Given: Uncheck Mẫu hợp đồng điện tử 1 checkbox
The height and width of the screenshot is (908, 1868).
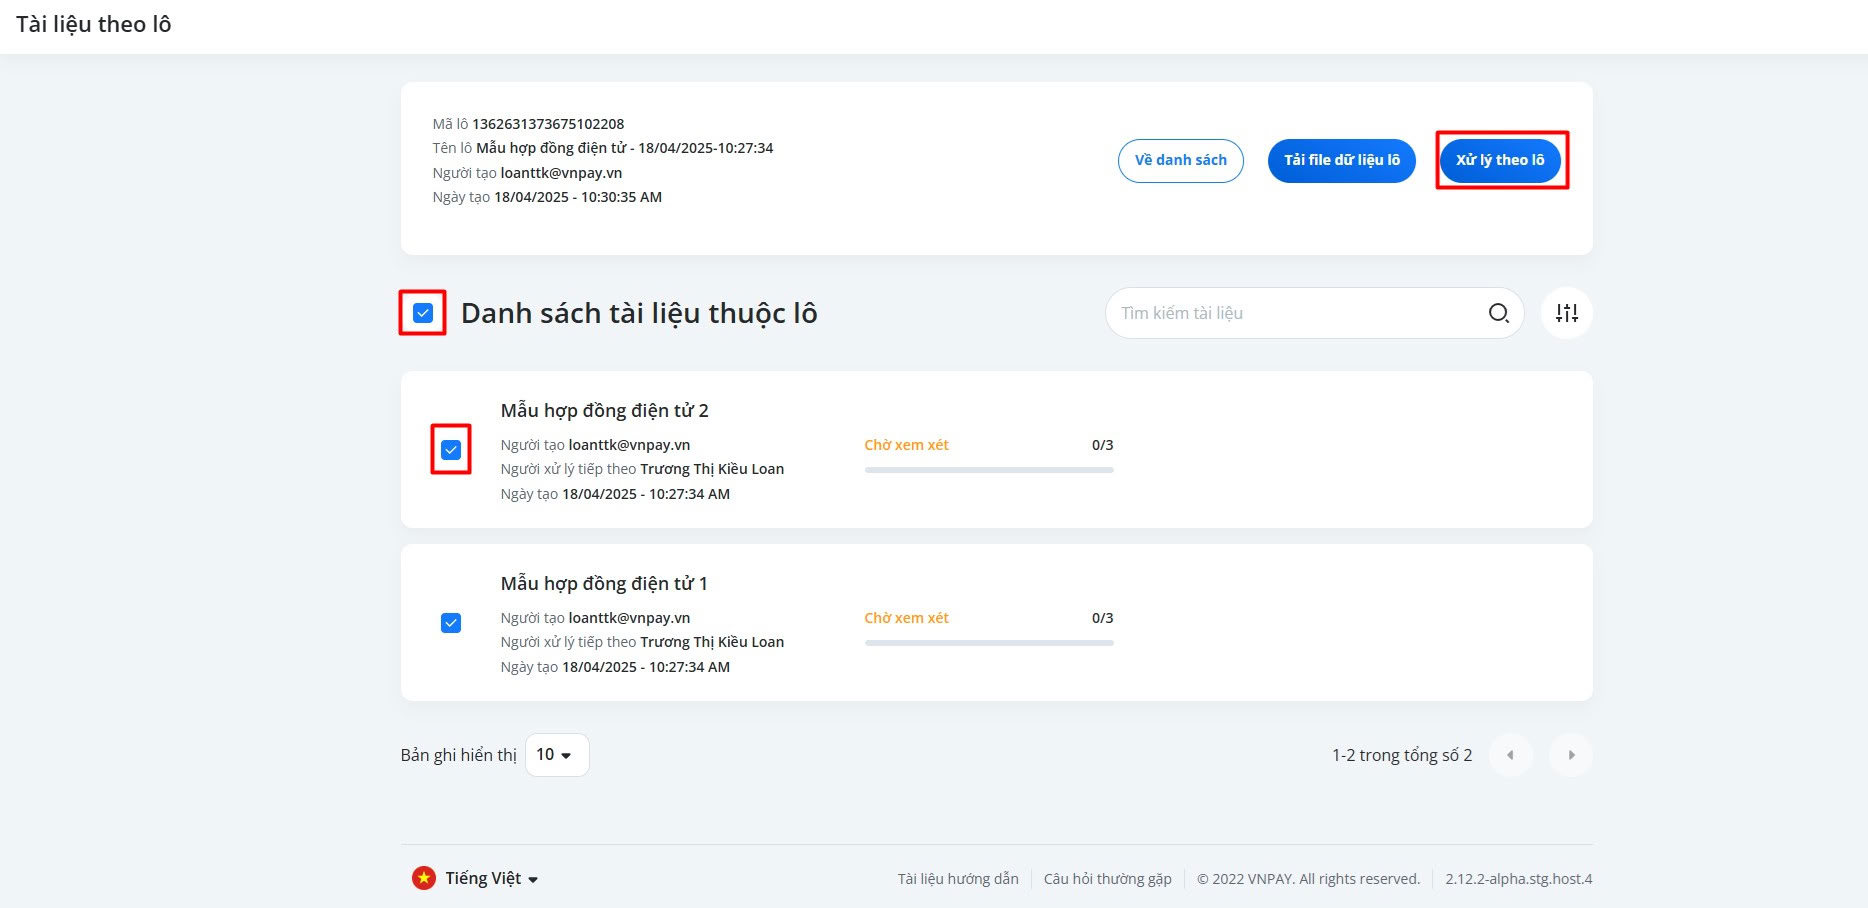Looking at the screenshot, I should pyautogui.click(x=451, y=623).
